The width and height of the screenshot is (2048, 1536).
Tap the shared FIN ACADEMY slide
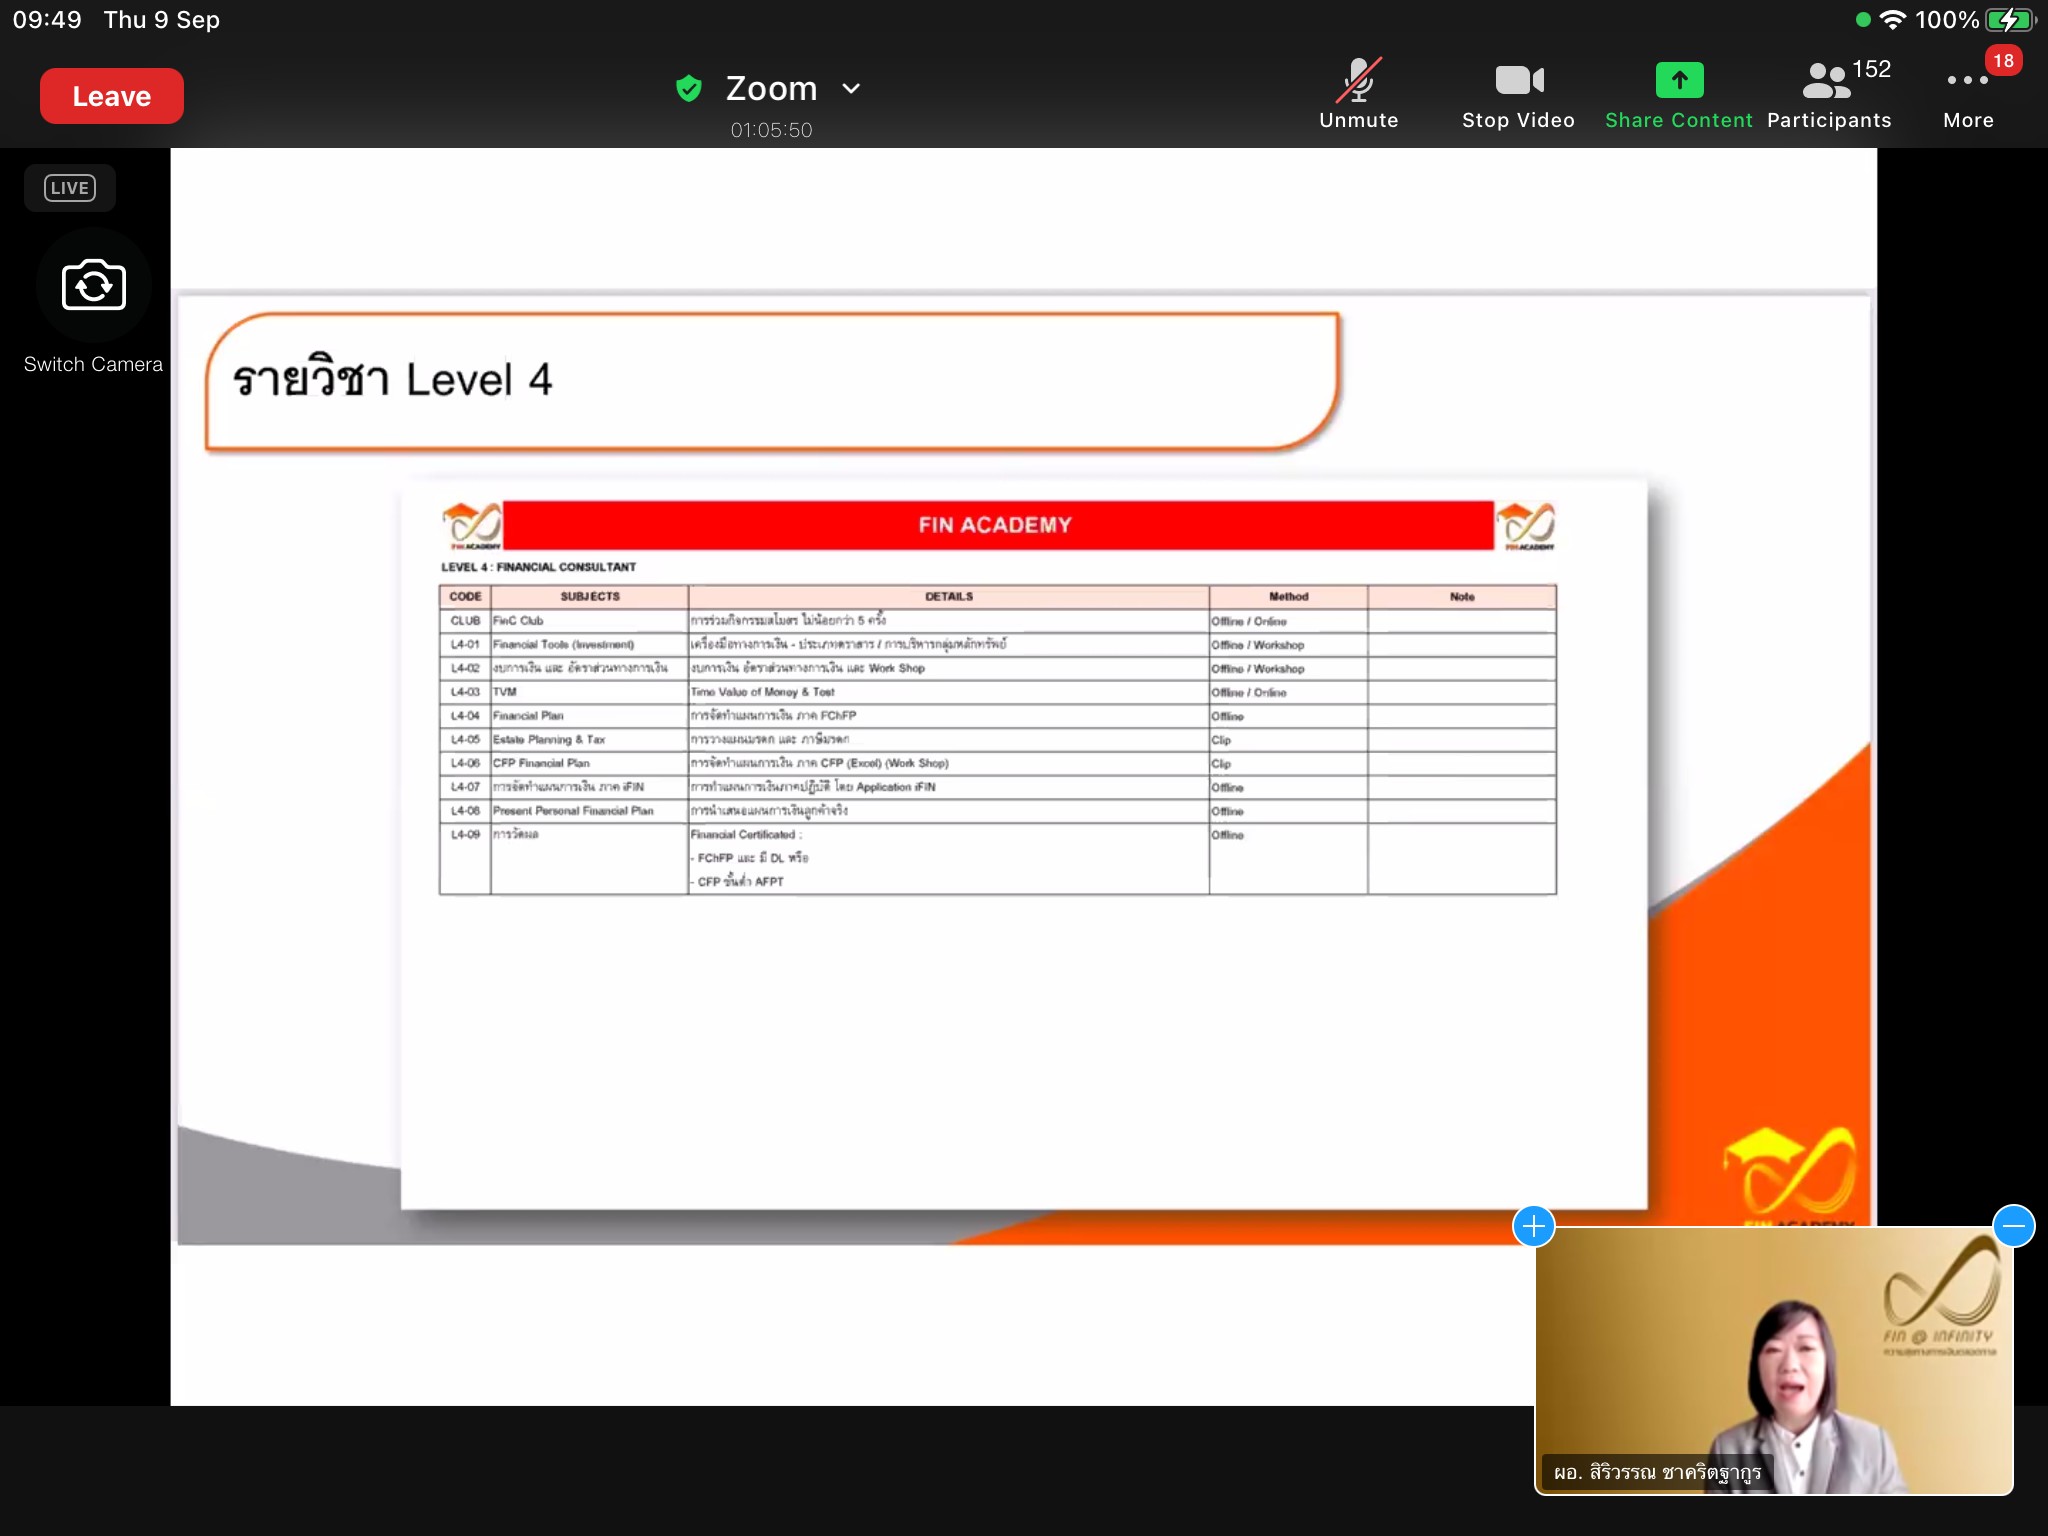tap(1023, 767)
